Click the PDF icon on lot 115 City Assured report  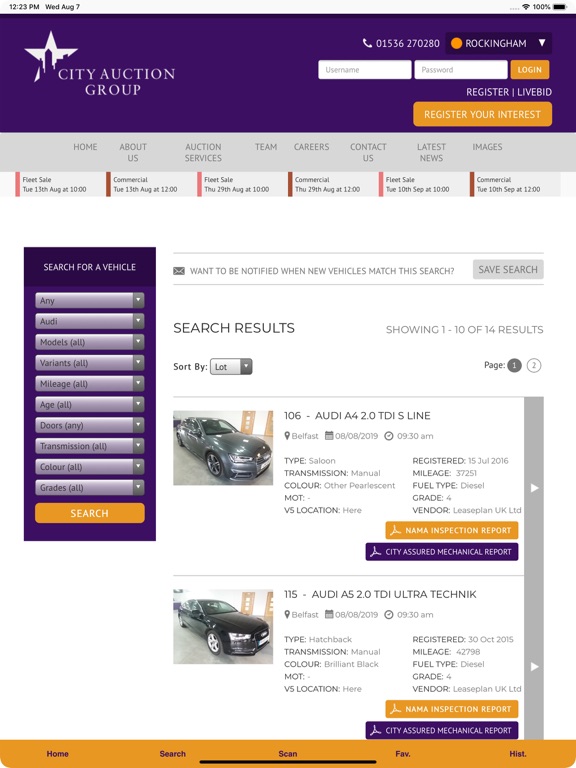[375, 730]
